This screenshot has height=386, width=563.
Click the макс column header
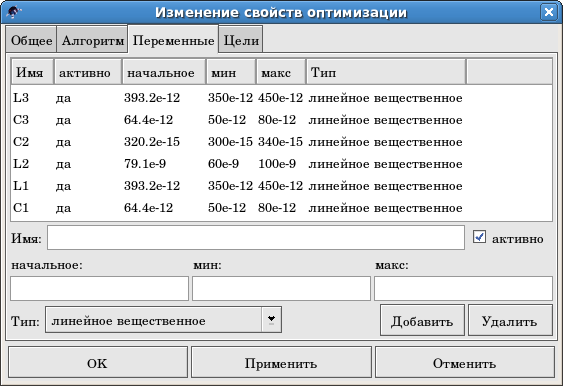pos(281,72)
